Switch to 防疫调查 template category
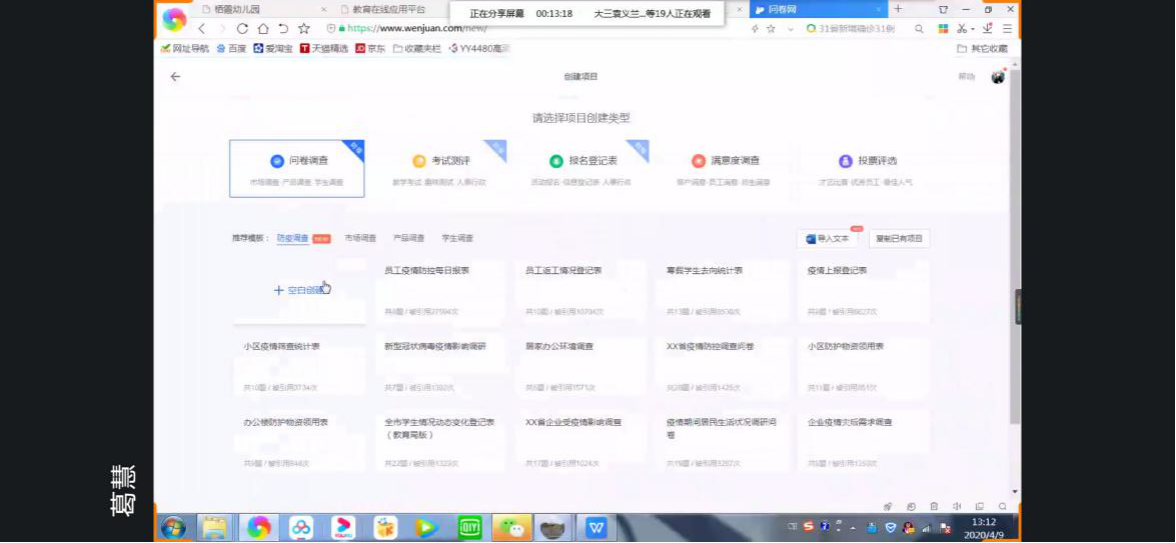1176x543 pixels. (x=292, y=238)
